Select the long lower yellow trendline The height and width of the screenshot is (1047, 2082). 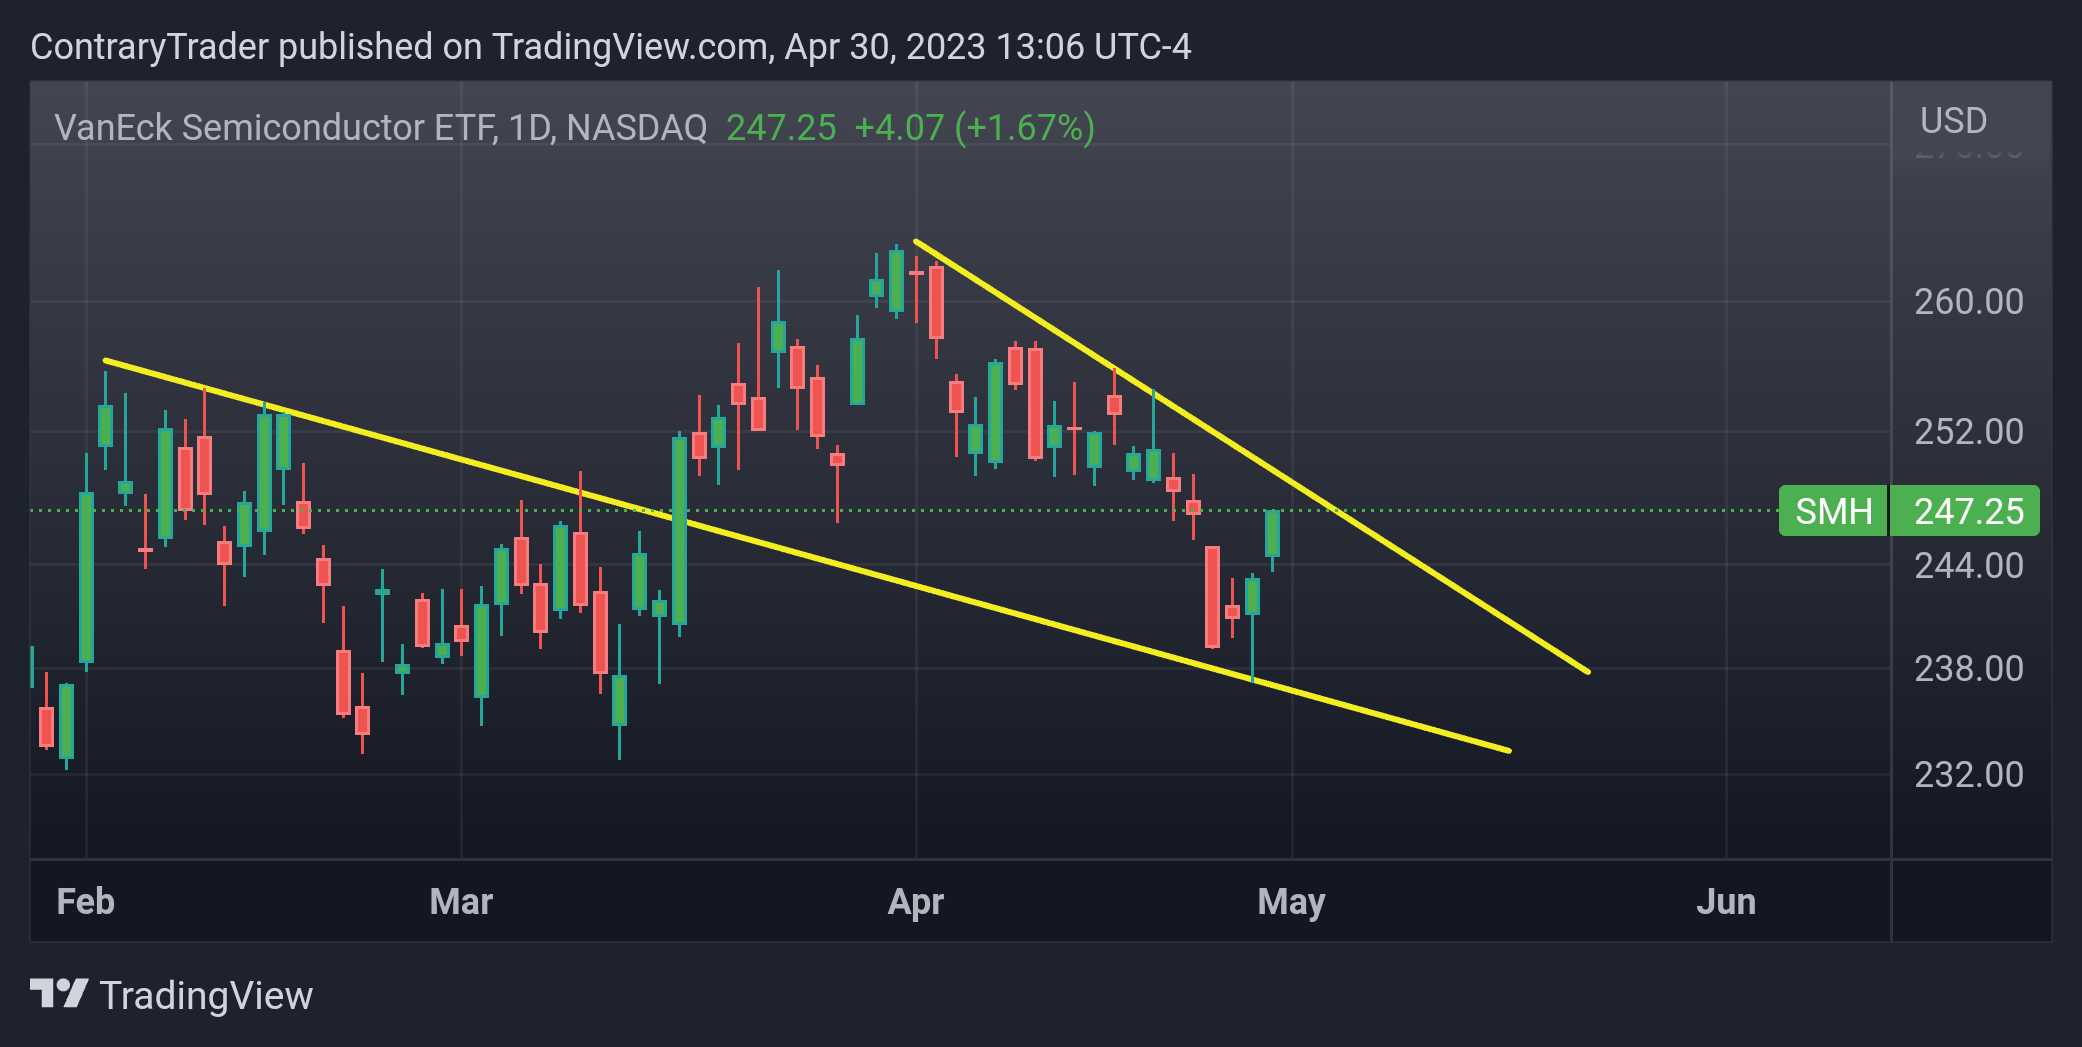point(806,555)
